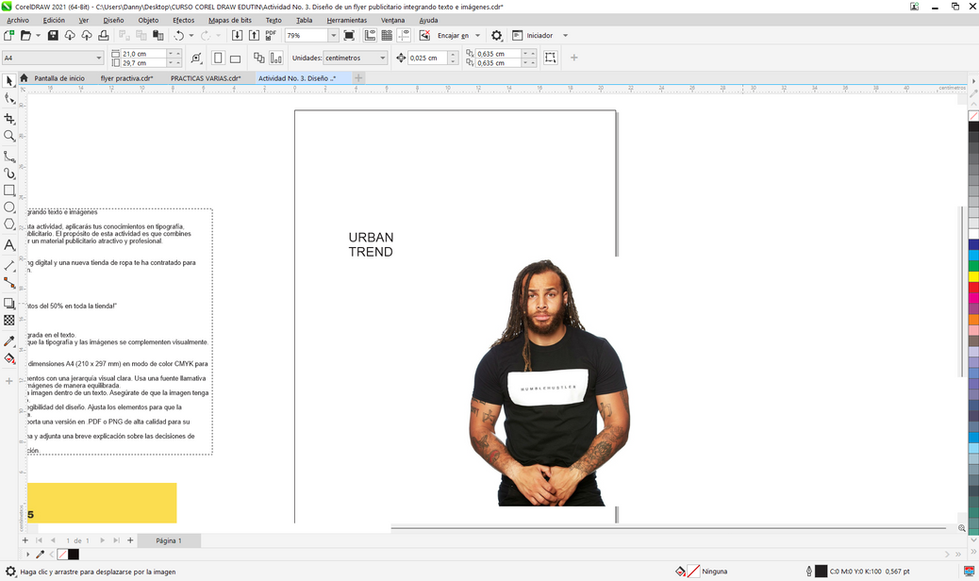Open the Efectos menu
The width and height of the screenshot is (979, 581).
click(x=184, y=20)
